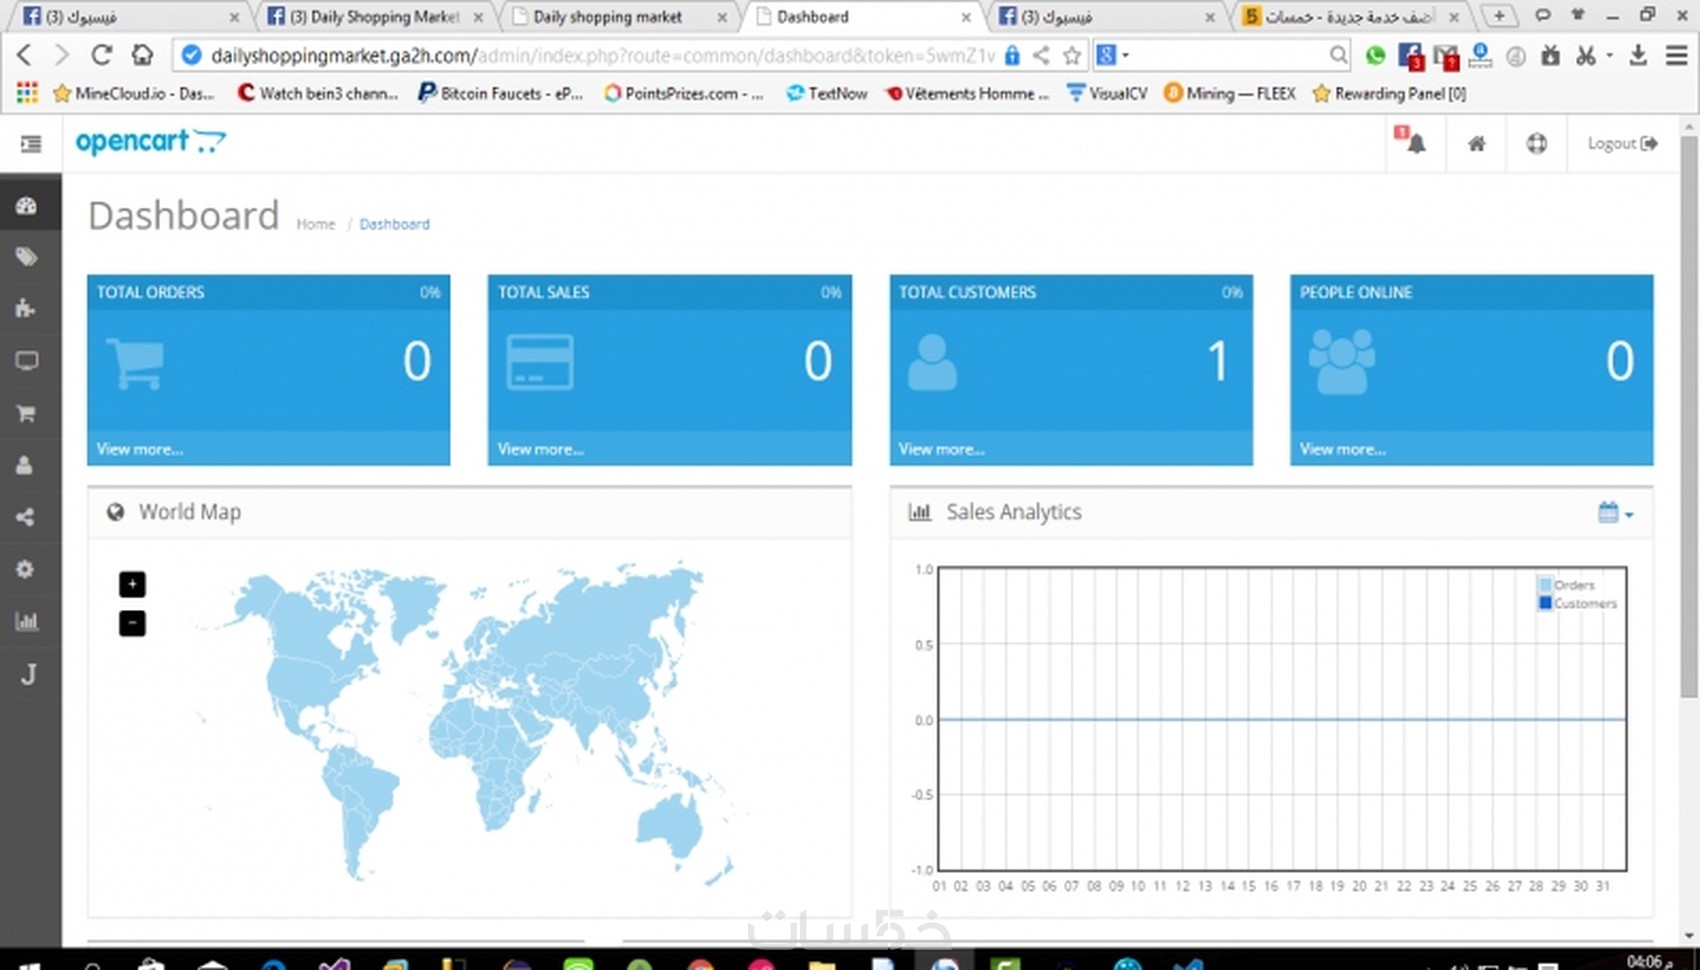The width and height of the screenshot is (1700, 970).
Task: Open the Sales cart sidebar icon
Action: [27, 413]
